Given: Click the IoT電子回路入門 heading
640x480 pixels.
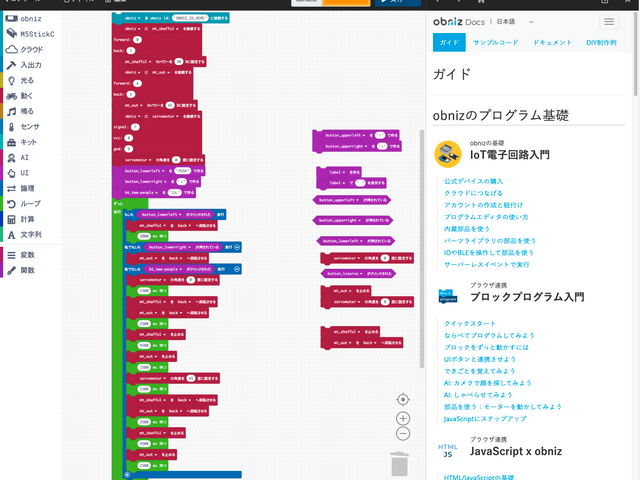Looking at the screenshot, I should pyautogui.click(x=509, y=155).
